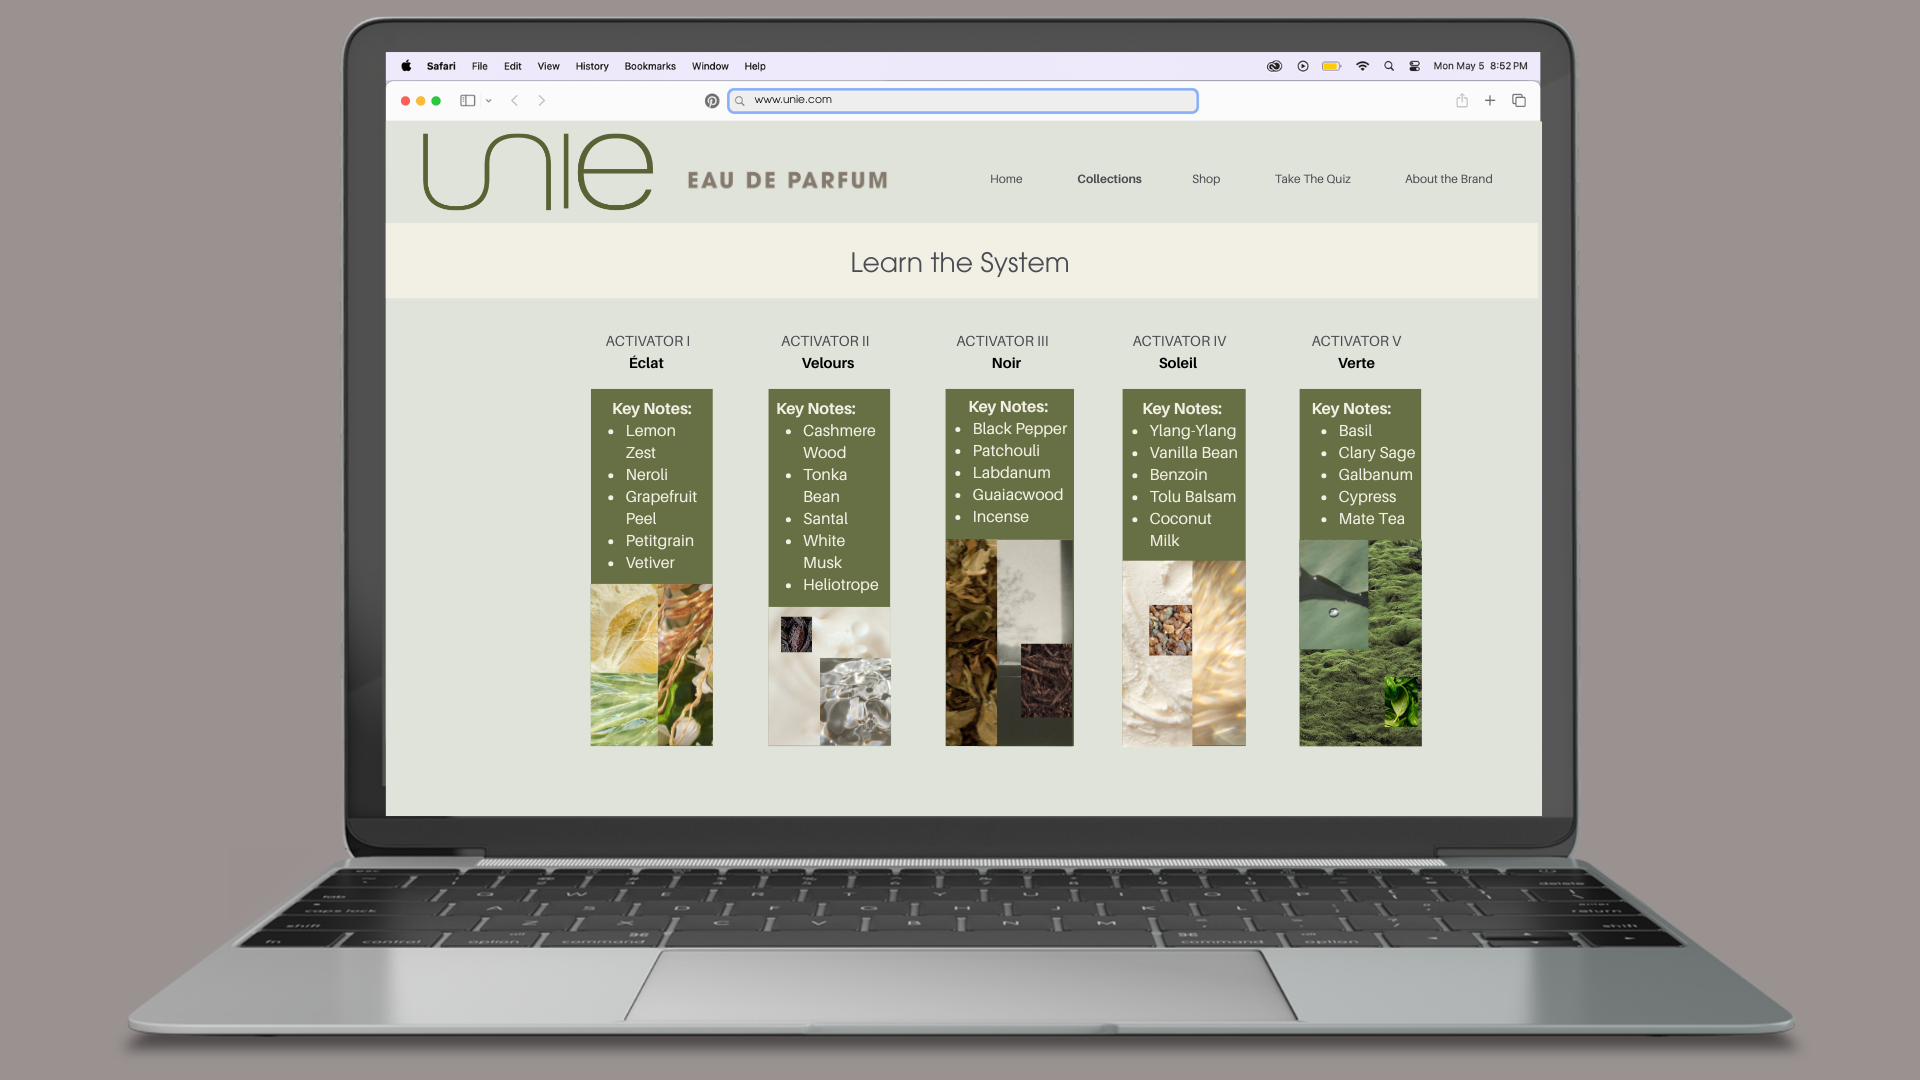Click the ACTIVATOR V heading
This screenshot has width=1920, height=1080.
pyautogui.click(x=1356, y=341)
